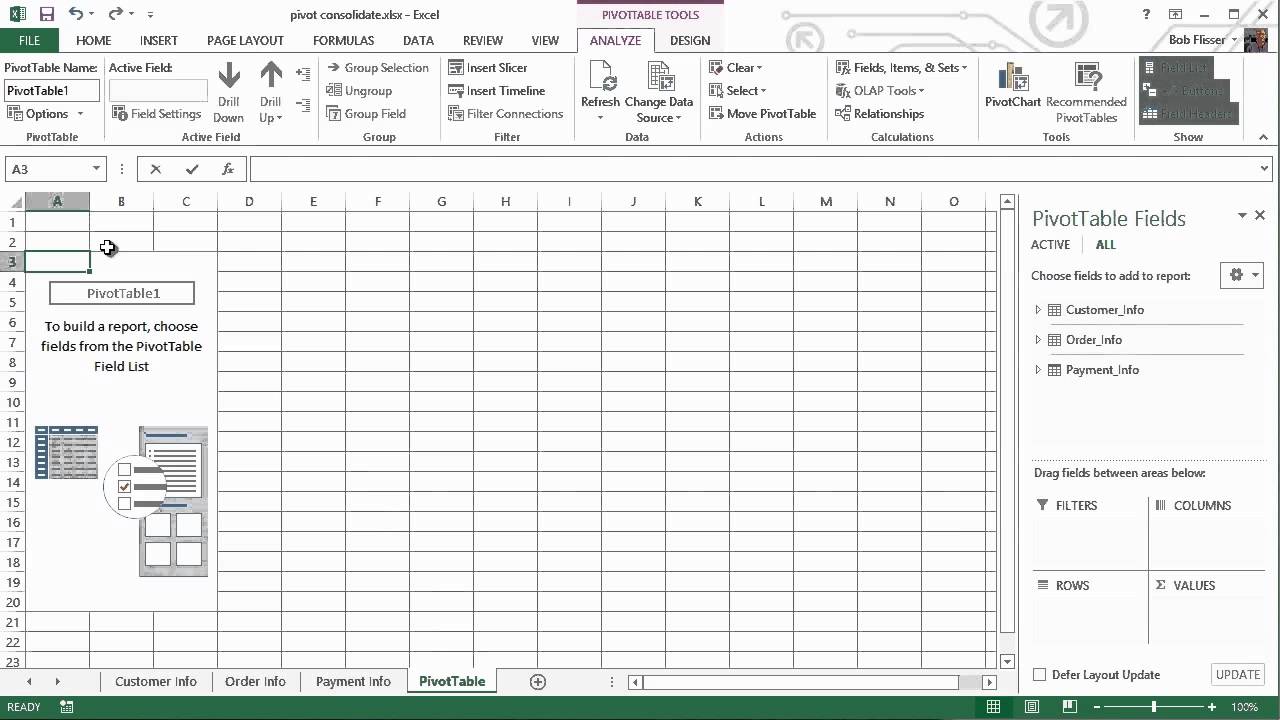Expand the Payment_Info table fields
This screenshot has width=1280, height=720.
(x=1038, y=370)
